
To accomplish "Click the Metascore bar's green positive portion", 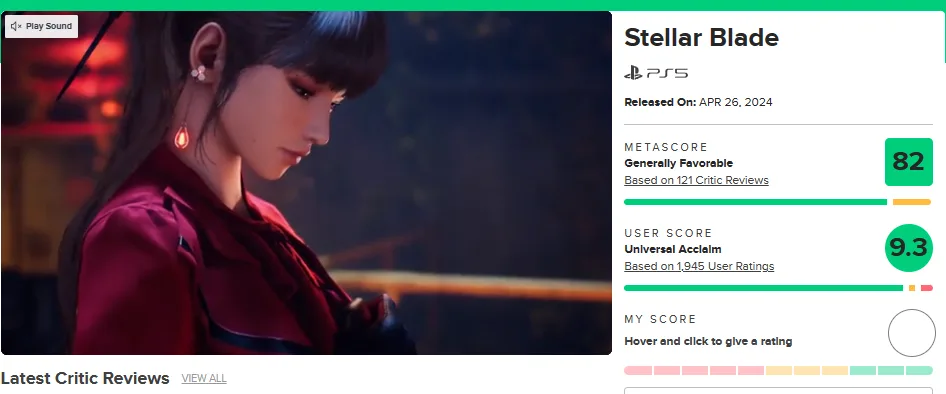I will click(x=755, y=202).
